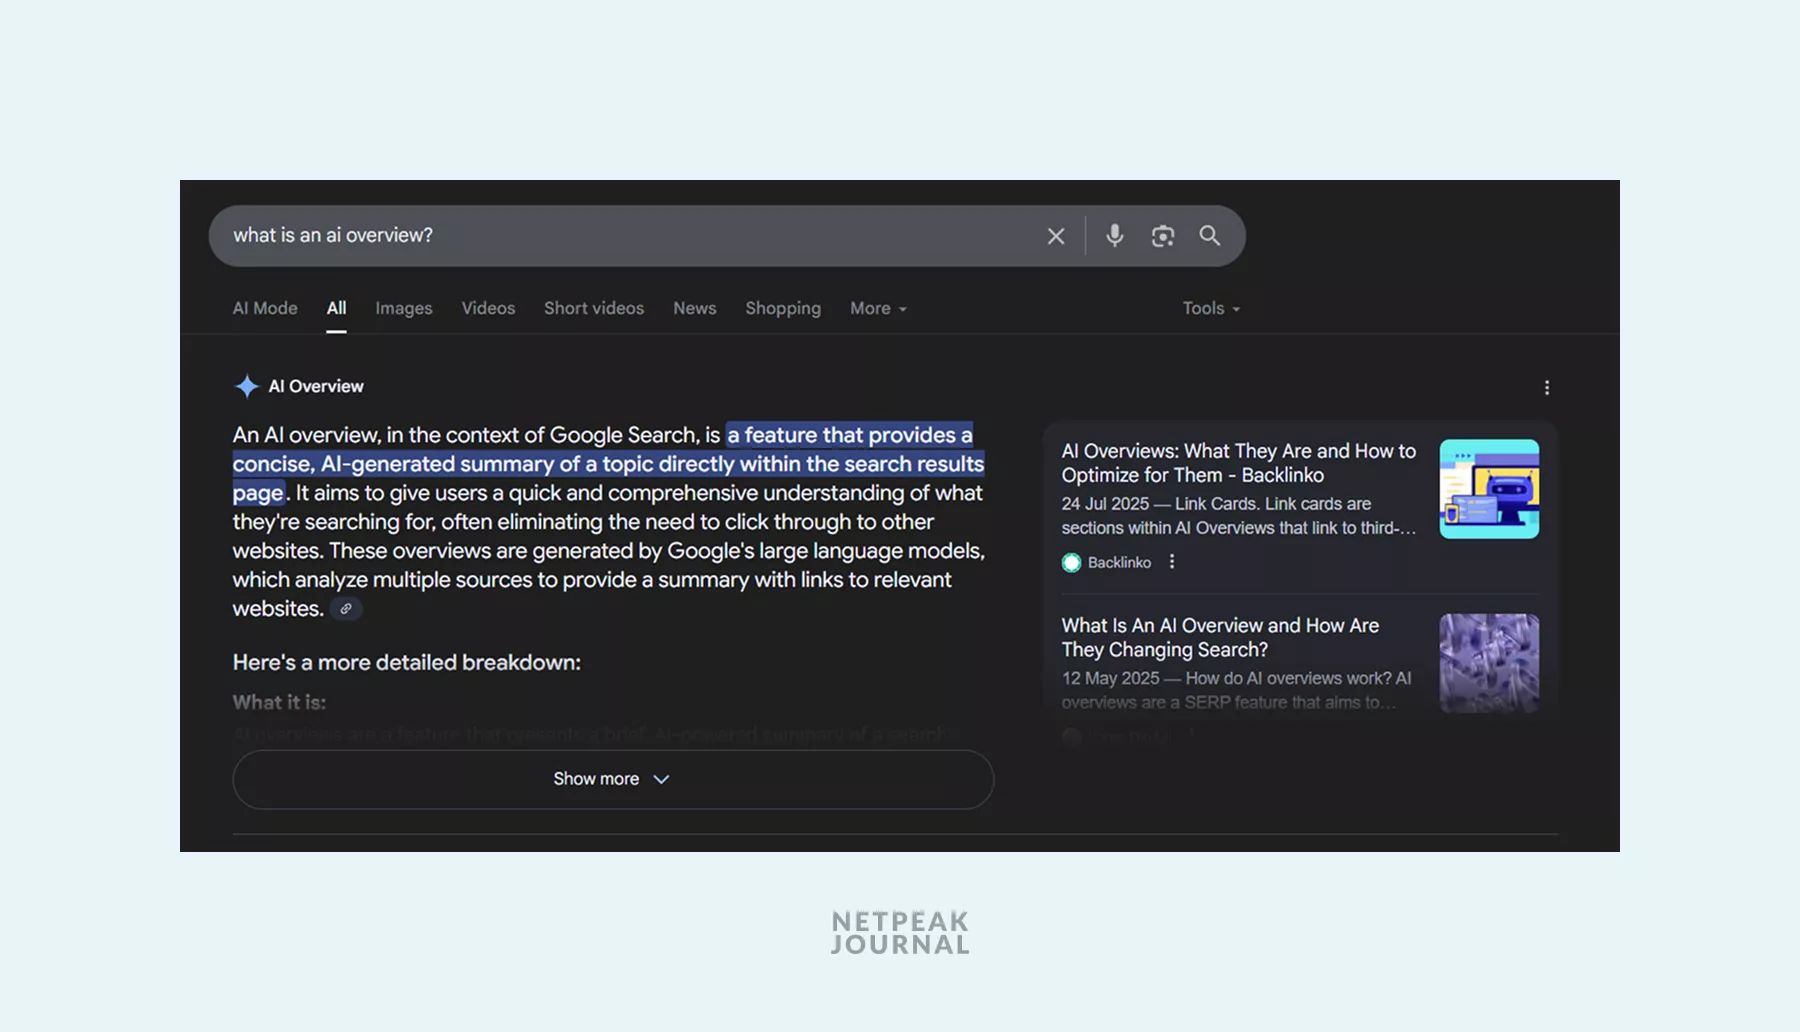
Task: Go to the News tab
Action: (x=694, y=308)
